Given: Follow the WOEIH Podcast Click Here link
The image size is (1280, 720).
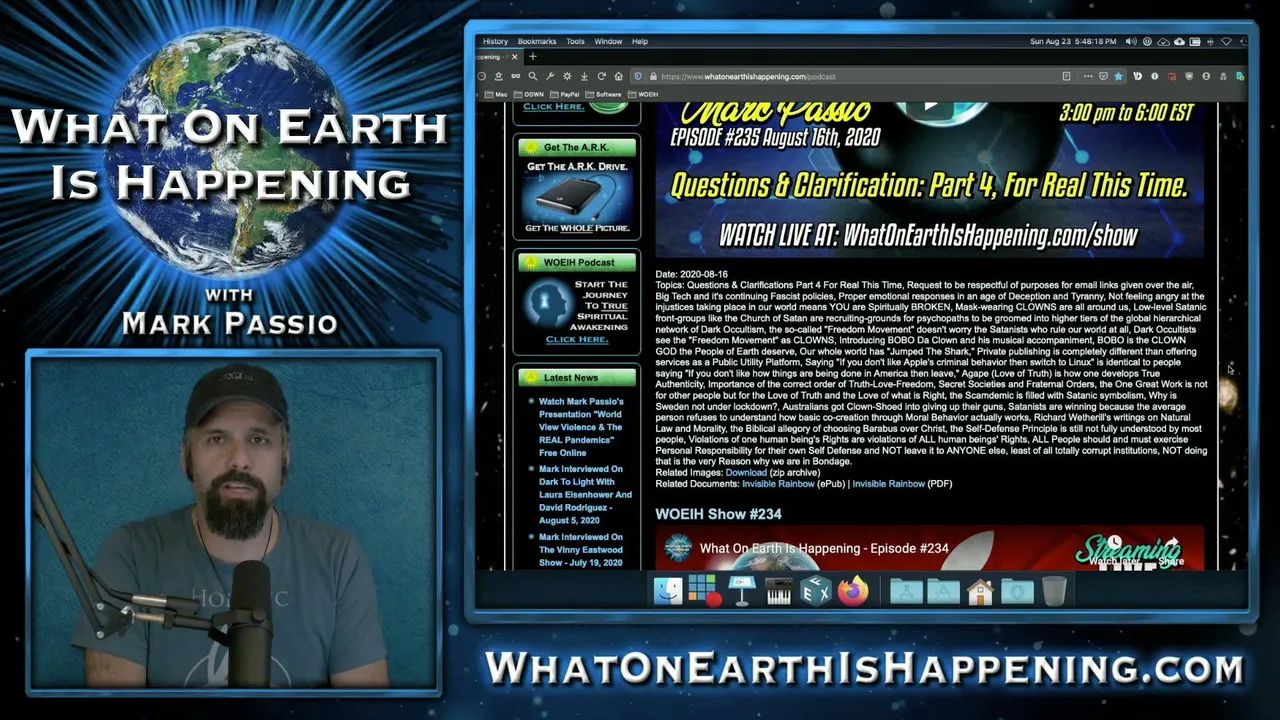Looking at the screenshot, I should (x=577, y=339).
